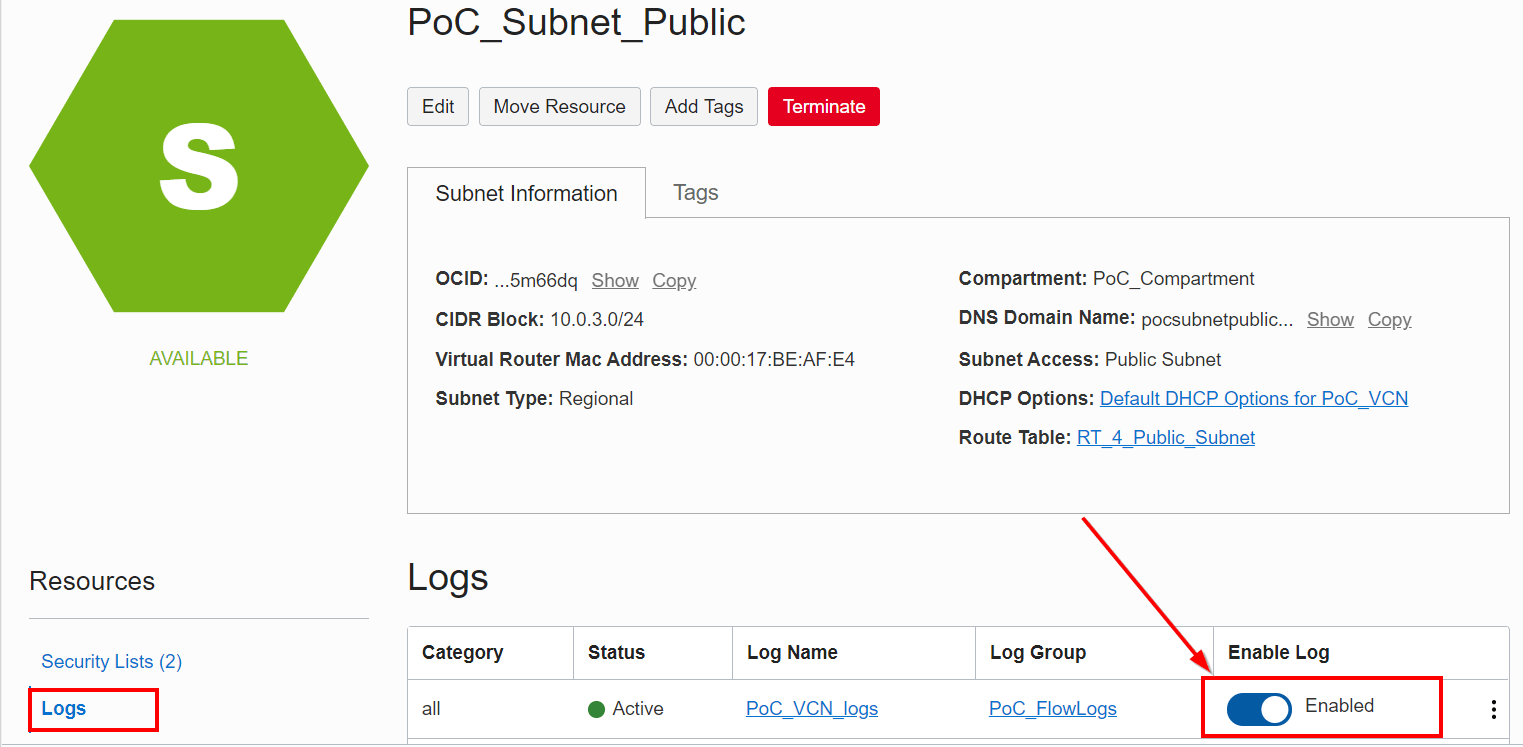The height and width of the screenshot is (747, 1523).
Task: Click the green hexagon subnet icon
Action: 198,165
